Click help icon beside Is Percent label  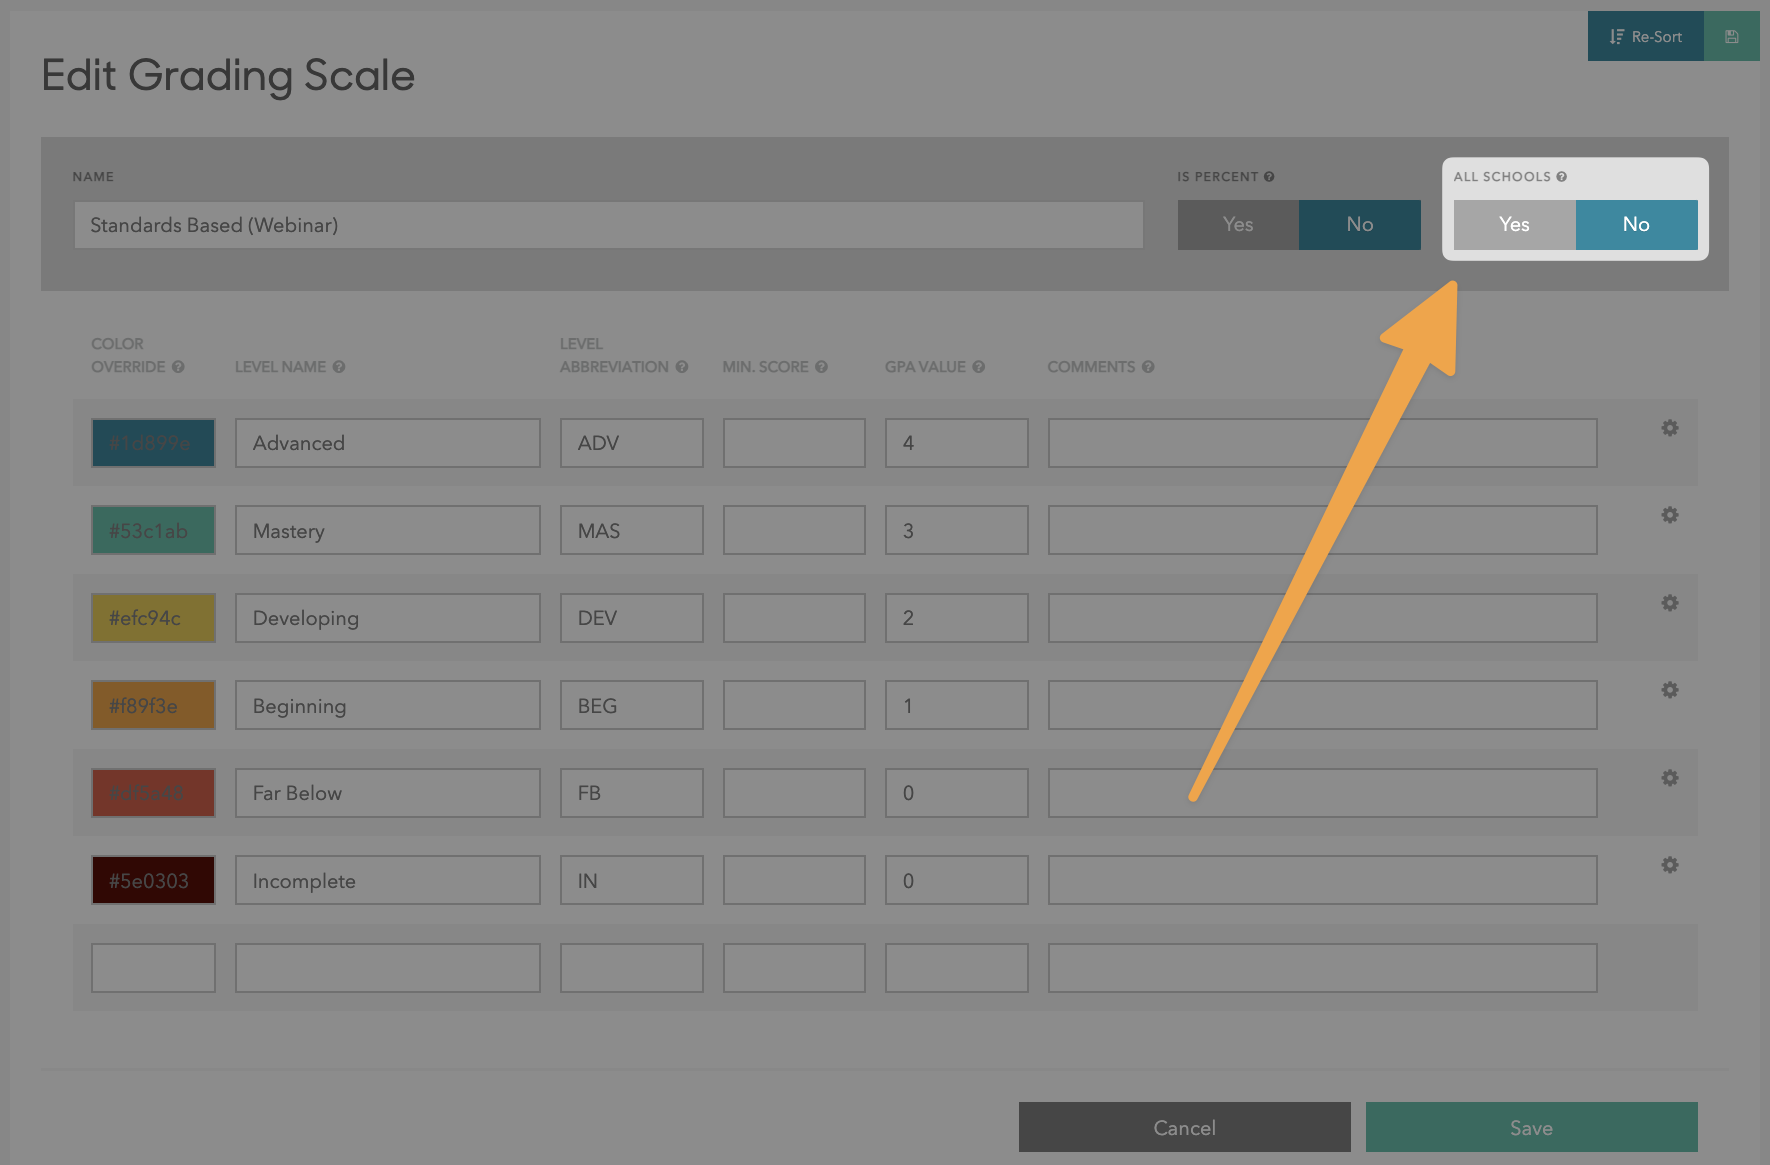click(x=1269, y=177)
